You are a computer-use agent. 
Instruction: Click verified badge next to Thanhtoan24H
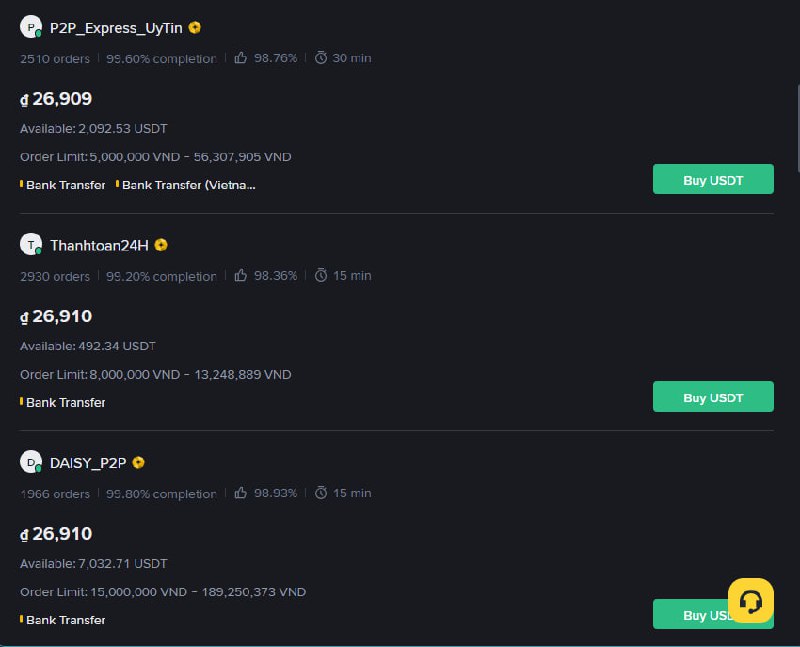pos(161,244)
